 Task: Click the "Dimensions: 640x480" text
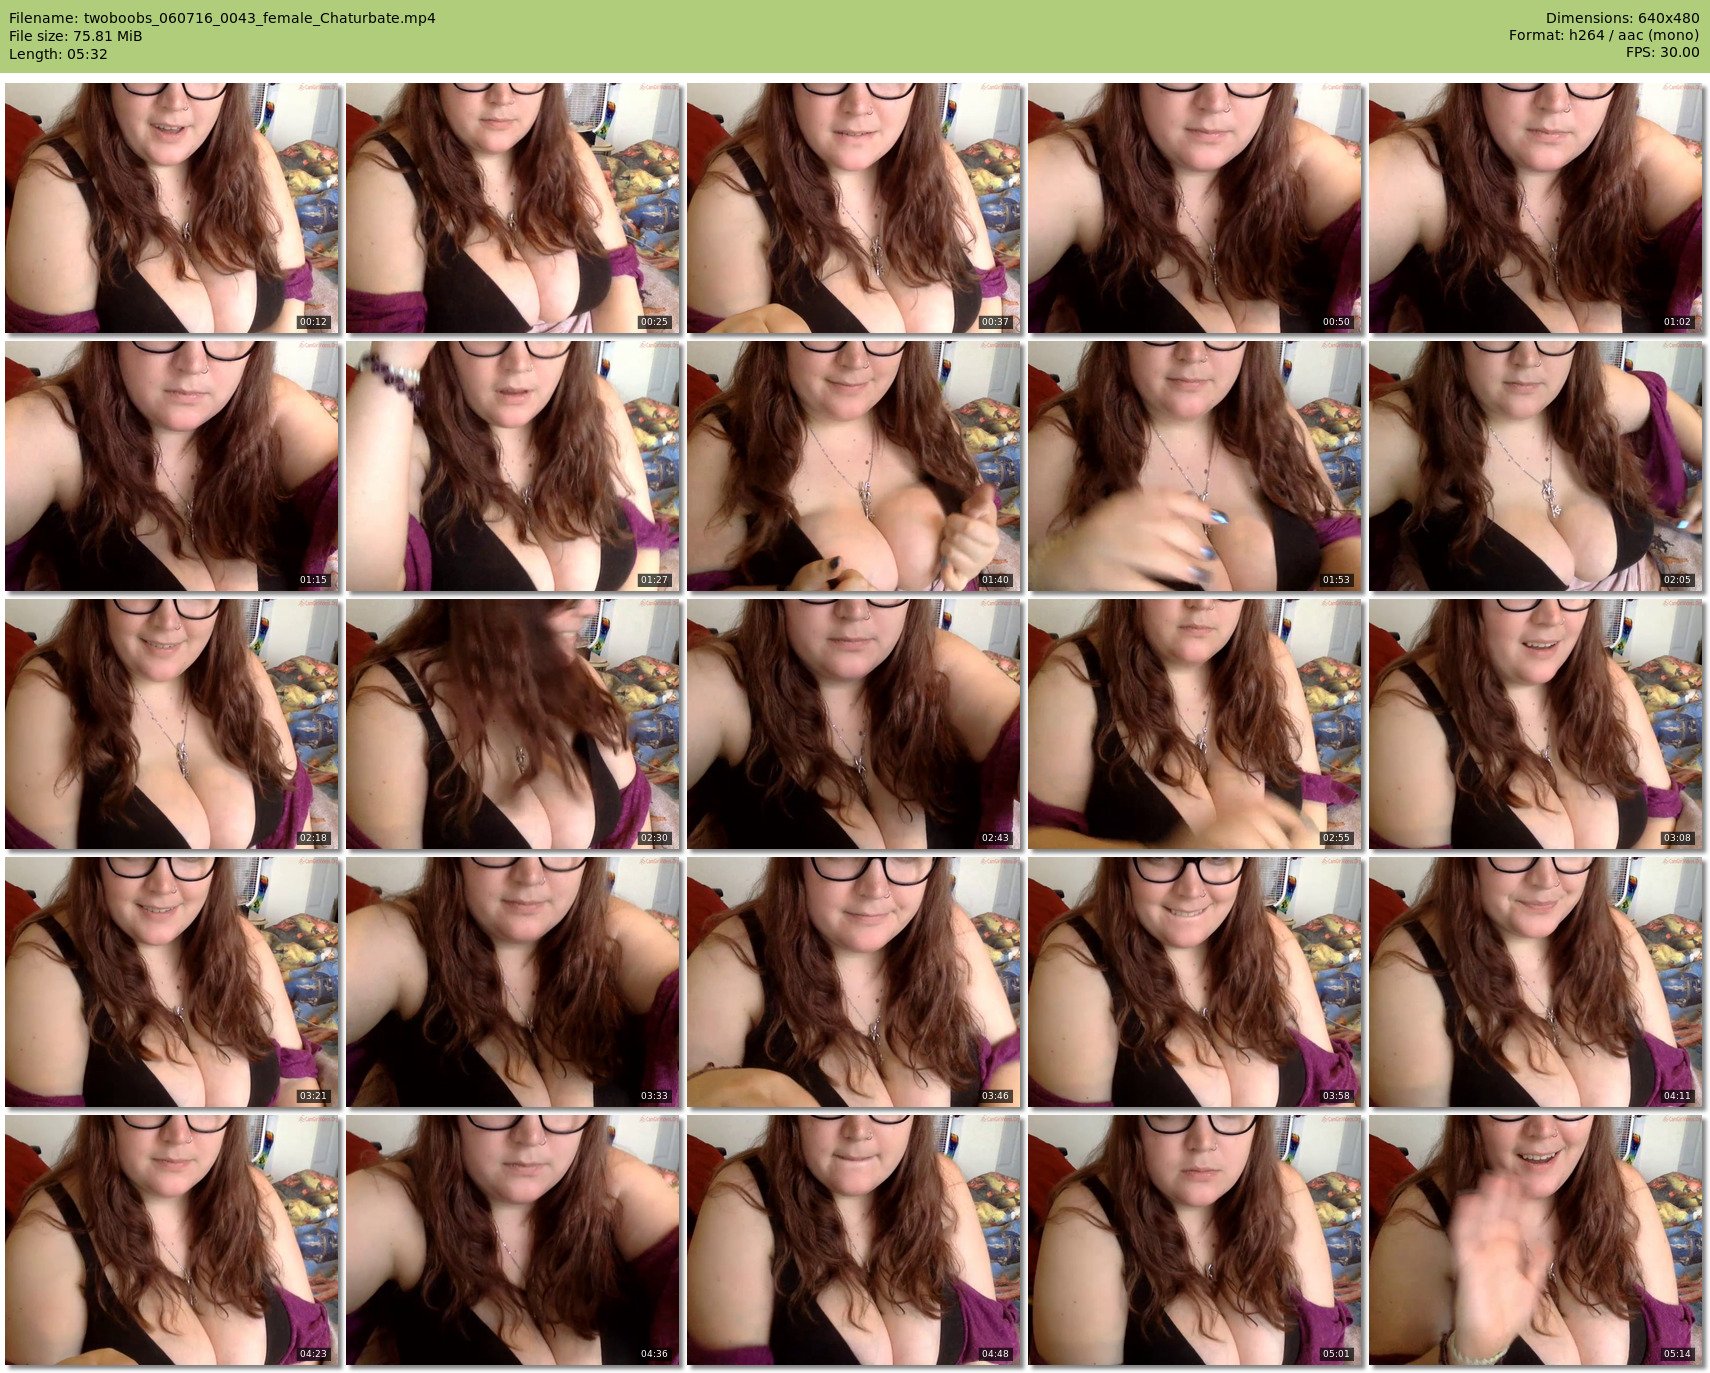coord(1622,18)
